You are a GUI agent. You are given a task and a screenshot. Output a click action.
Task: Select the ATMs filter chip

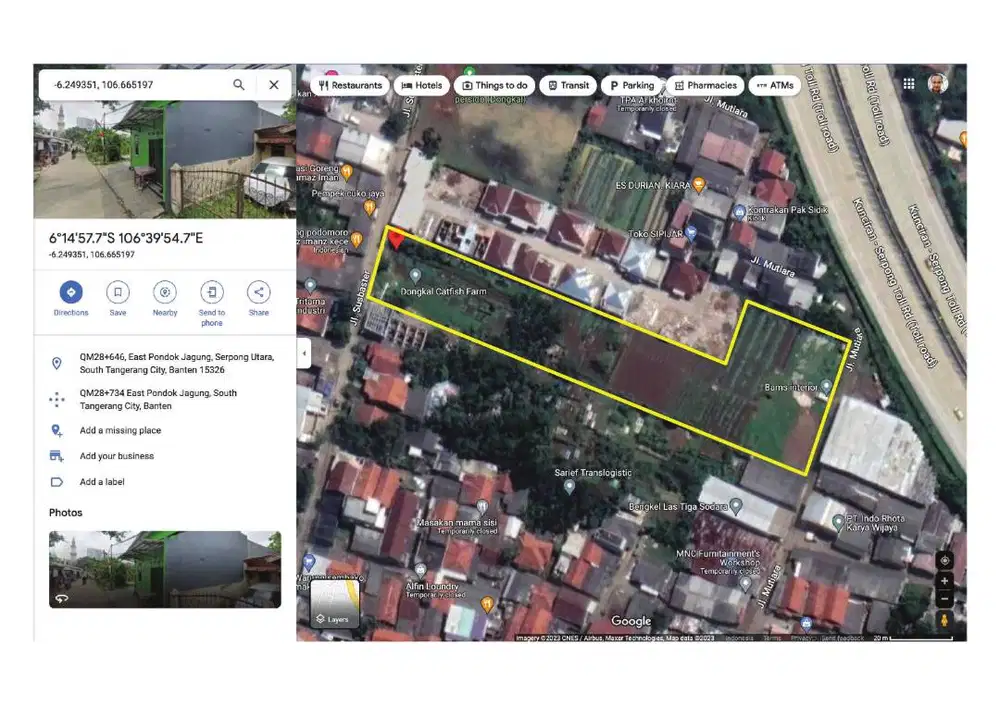click(x=774, y=85)
